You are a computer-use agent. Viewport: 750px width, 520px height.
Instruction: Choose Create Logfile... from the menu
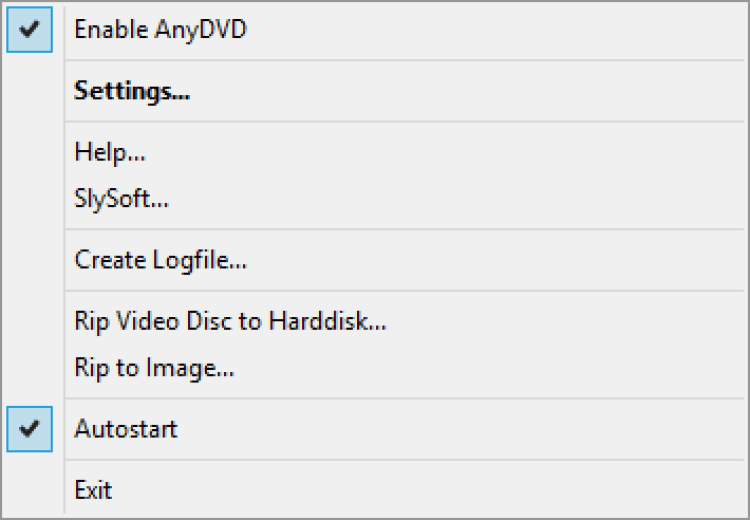click(160, 261)
